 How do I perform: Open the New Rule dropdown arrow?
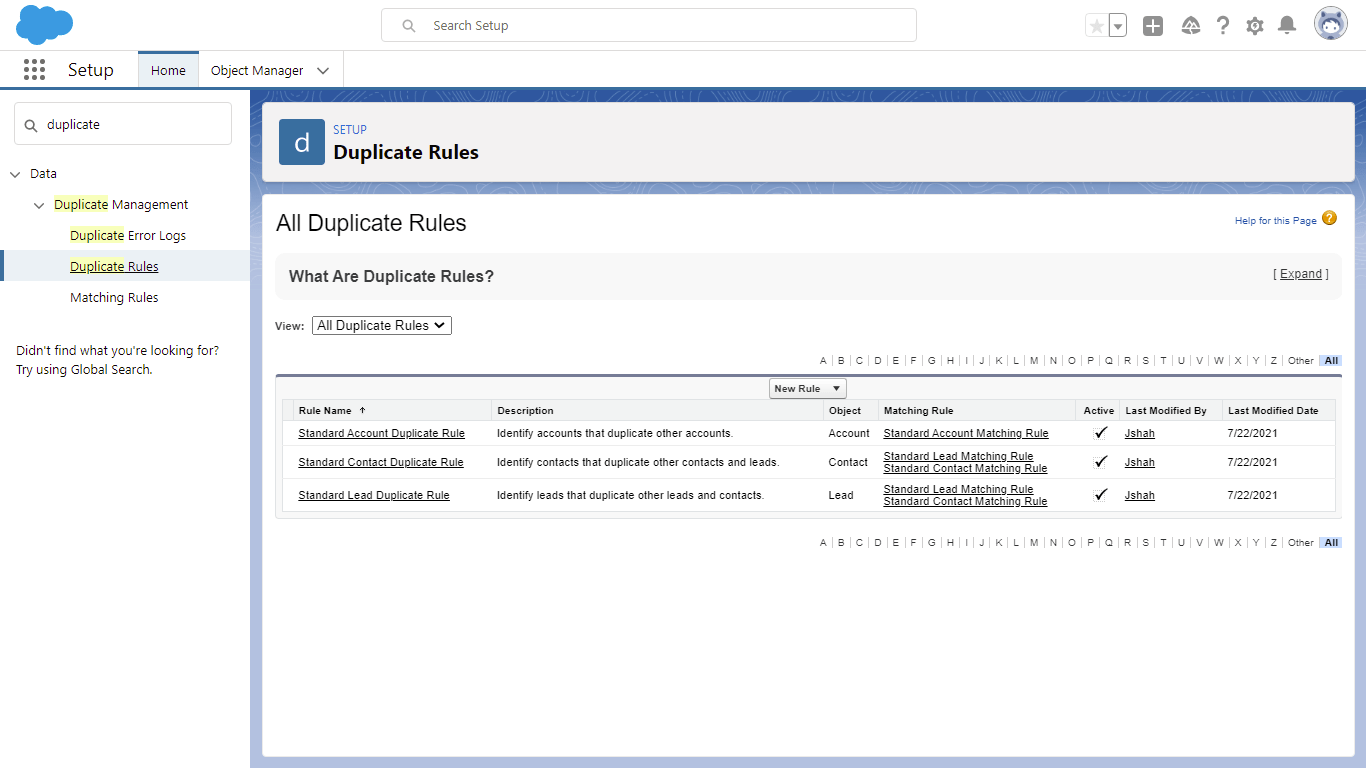point(837,389)
